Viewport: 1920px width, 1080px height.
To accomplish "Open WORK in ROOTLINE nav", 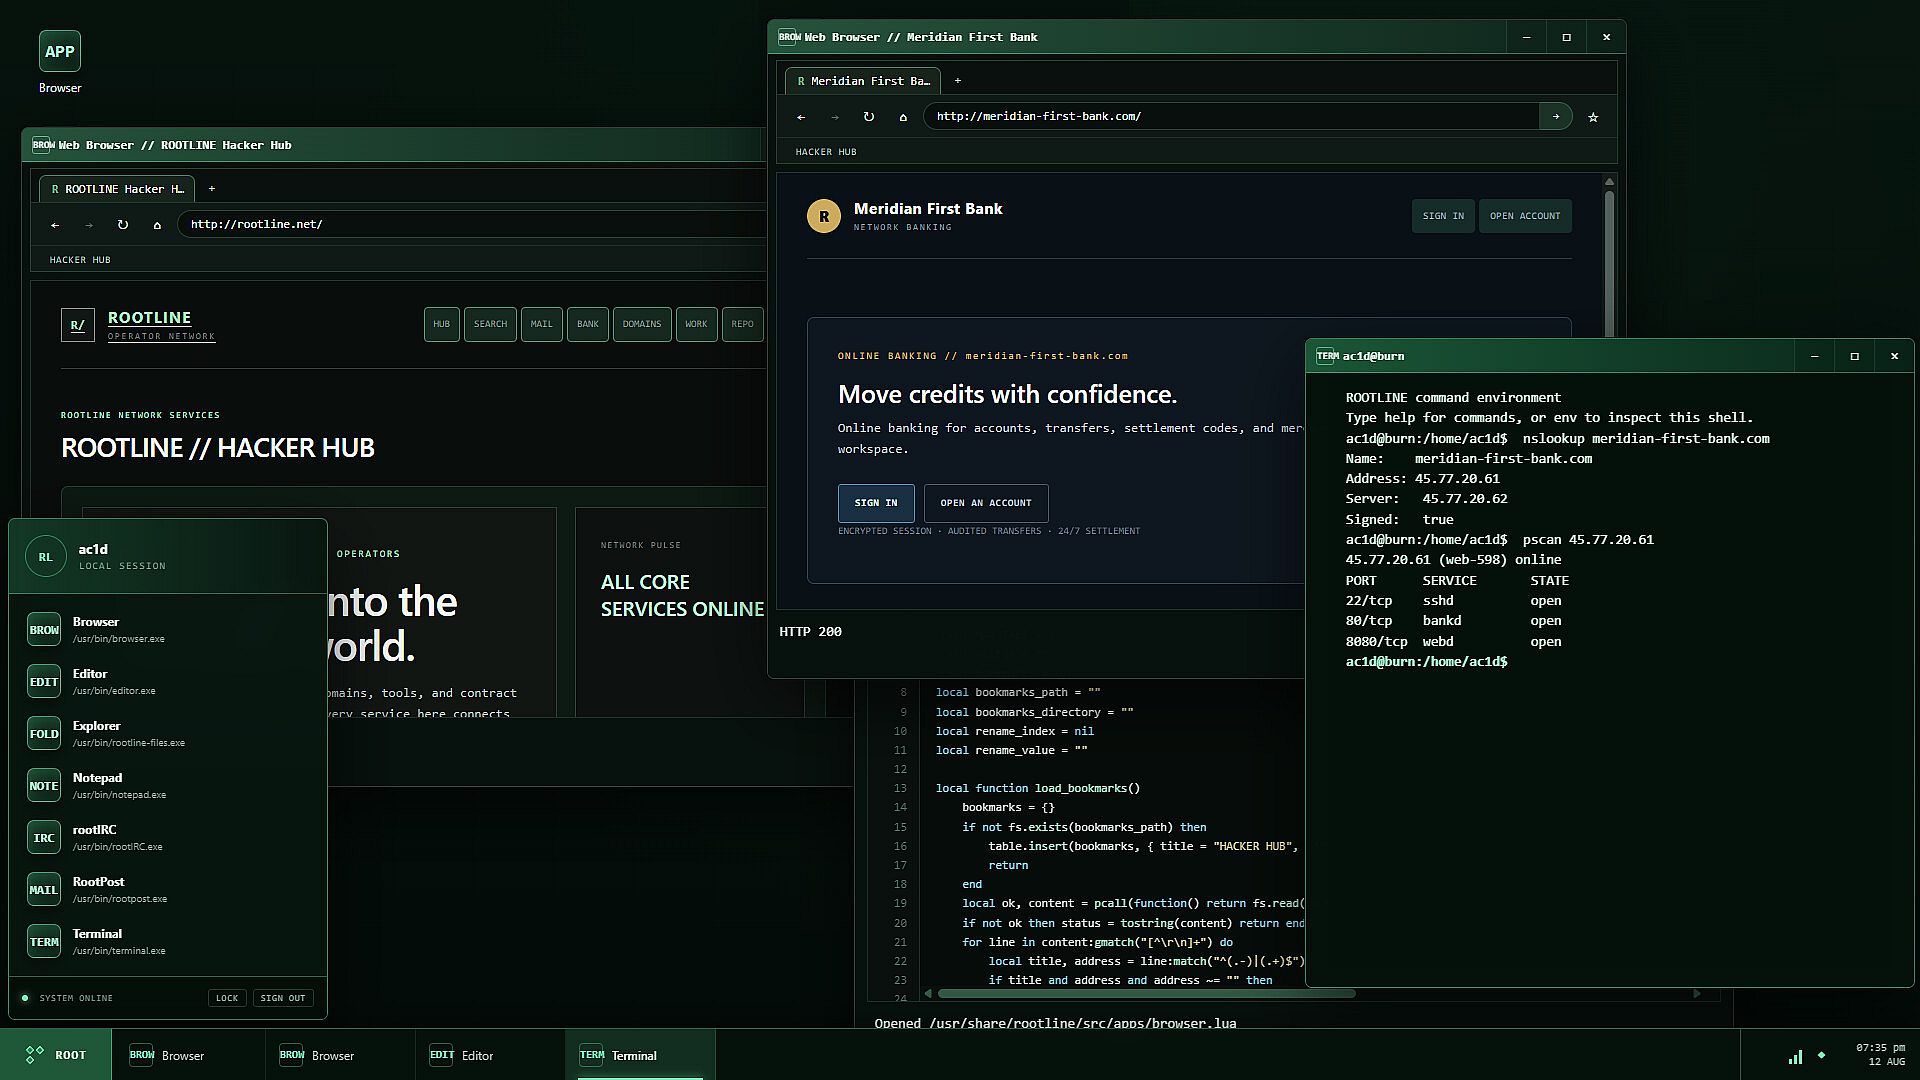I will pyautogui.click(x=696, y=324).
